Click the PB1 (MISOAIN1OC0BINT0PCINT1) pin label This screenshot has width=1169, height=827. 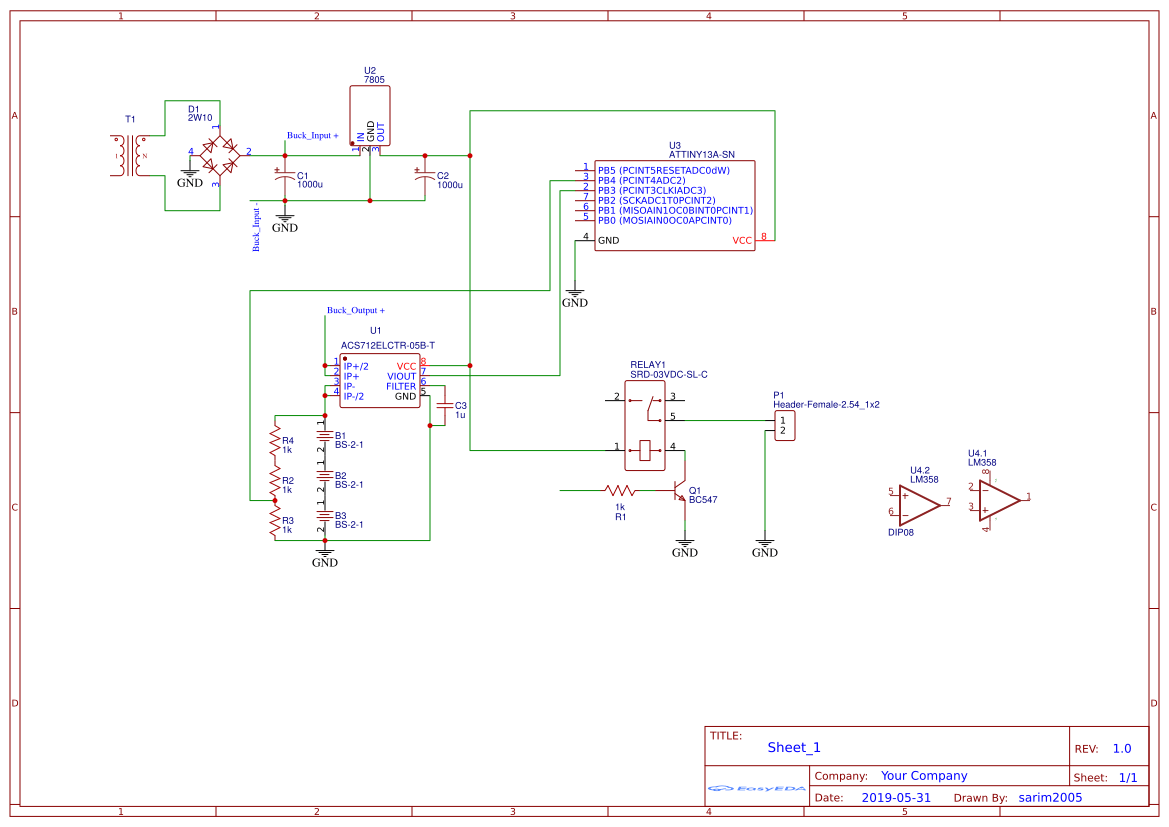coord(675,210)
